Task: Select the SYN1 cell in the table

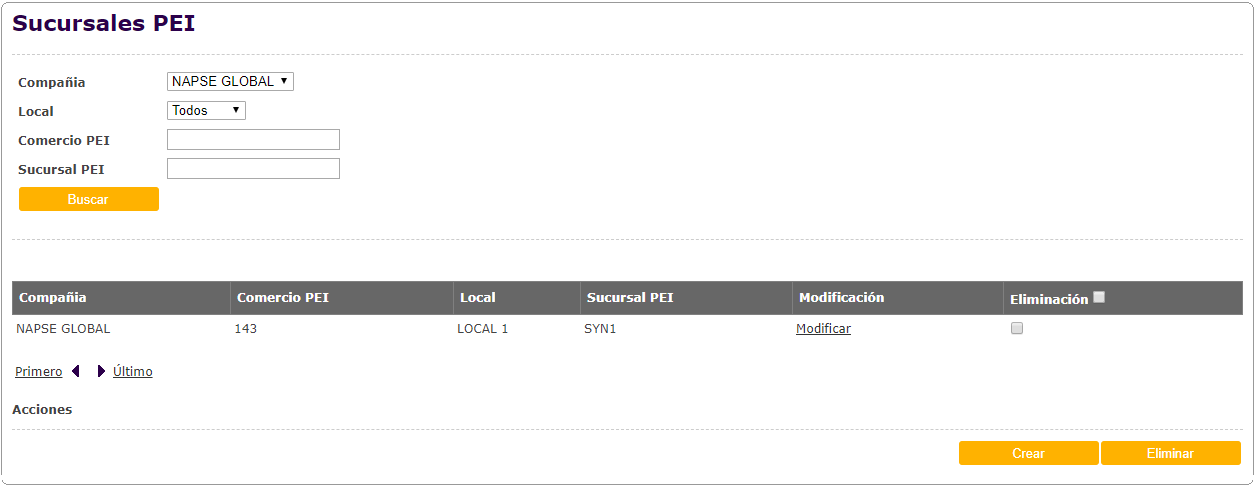Action: click(600, 328)
